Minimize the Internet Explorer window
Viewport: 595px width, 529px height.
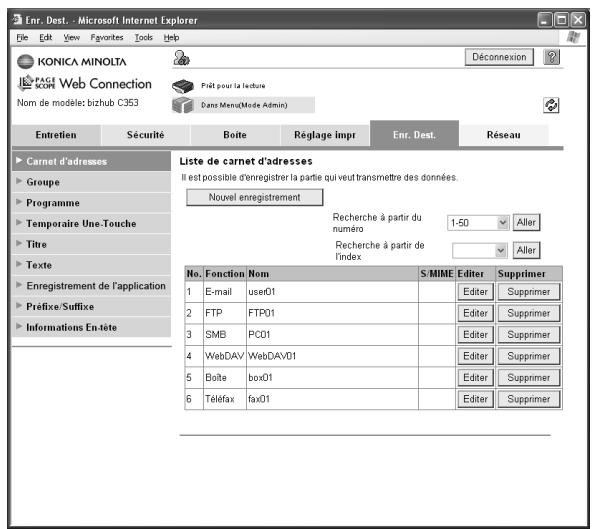545,20
